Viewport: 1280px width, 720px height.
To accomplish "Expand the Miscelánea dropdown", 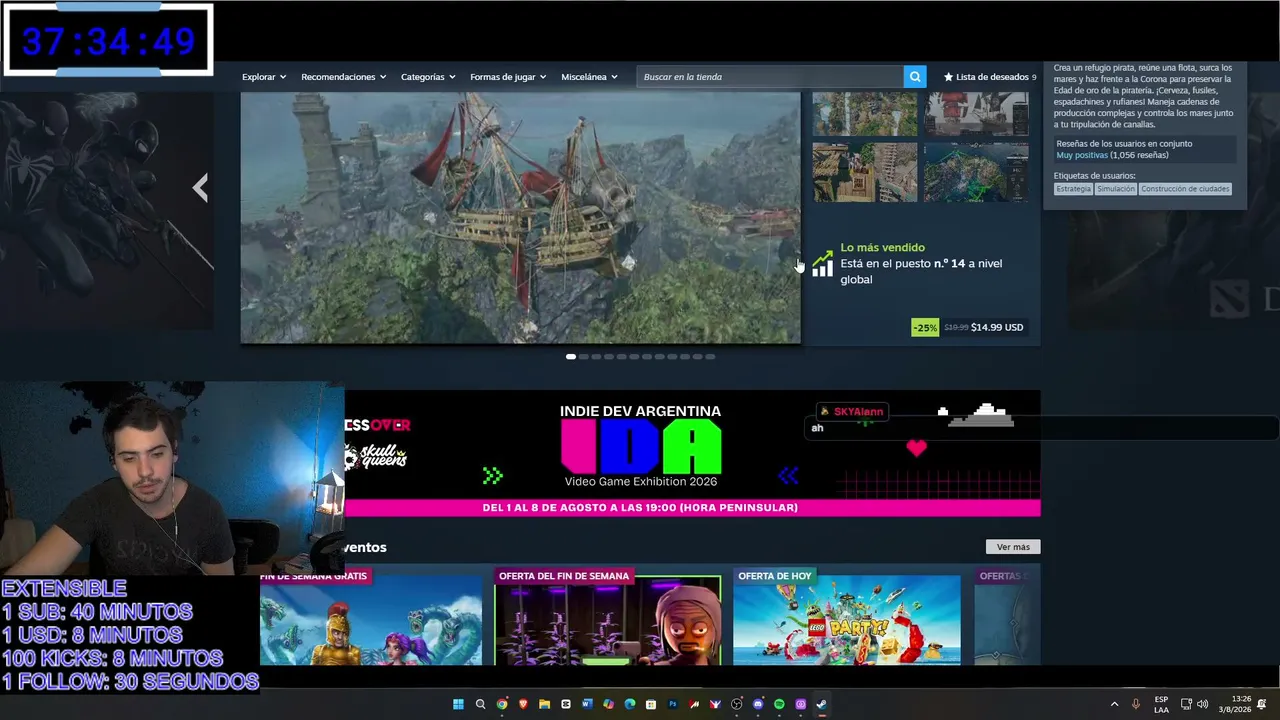I will coord(589,77).
